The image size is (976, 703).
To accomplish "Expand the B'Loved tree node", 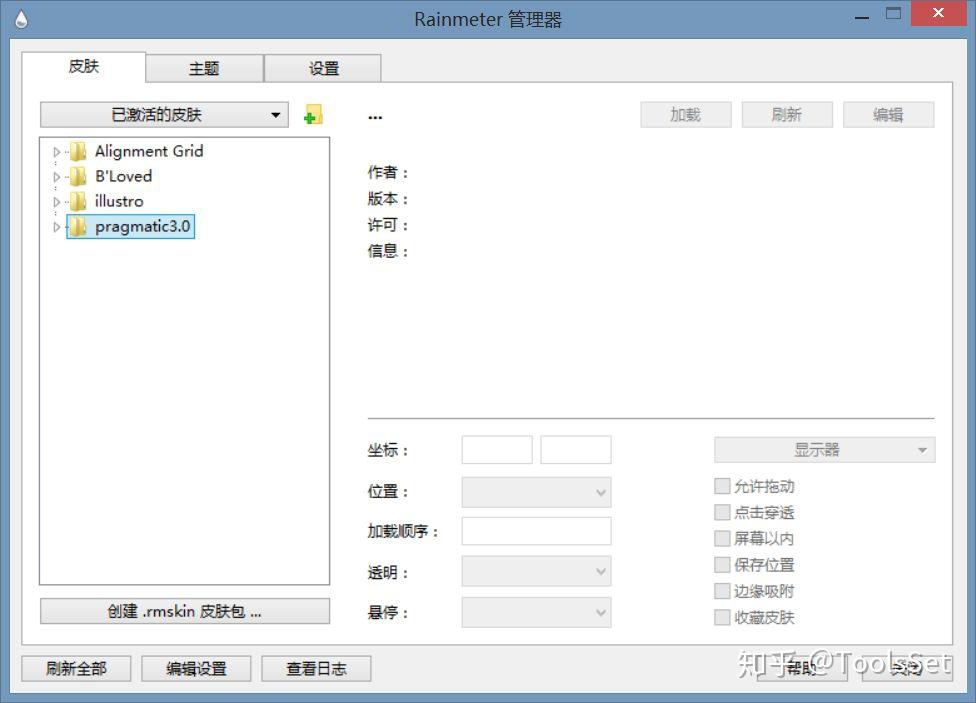I will (57, 177).
